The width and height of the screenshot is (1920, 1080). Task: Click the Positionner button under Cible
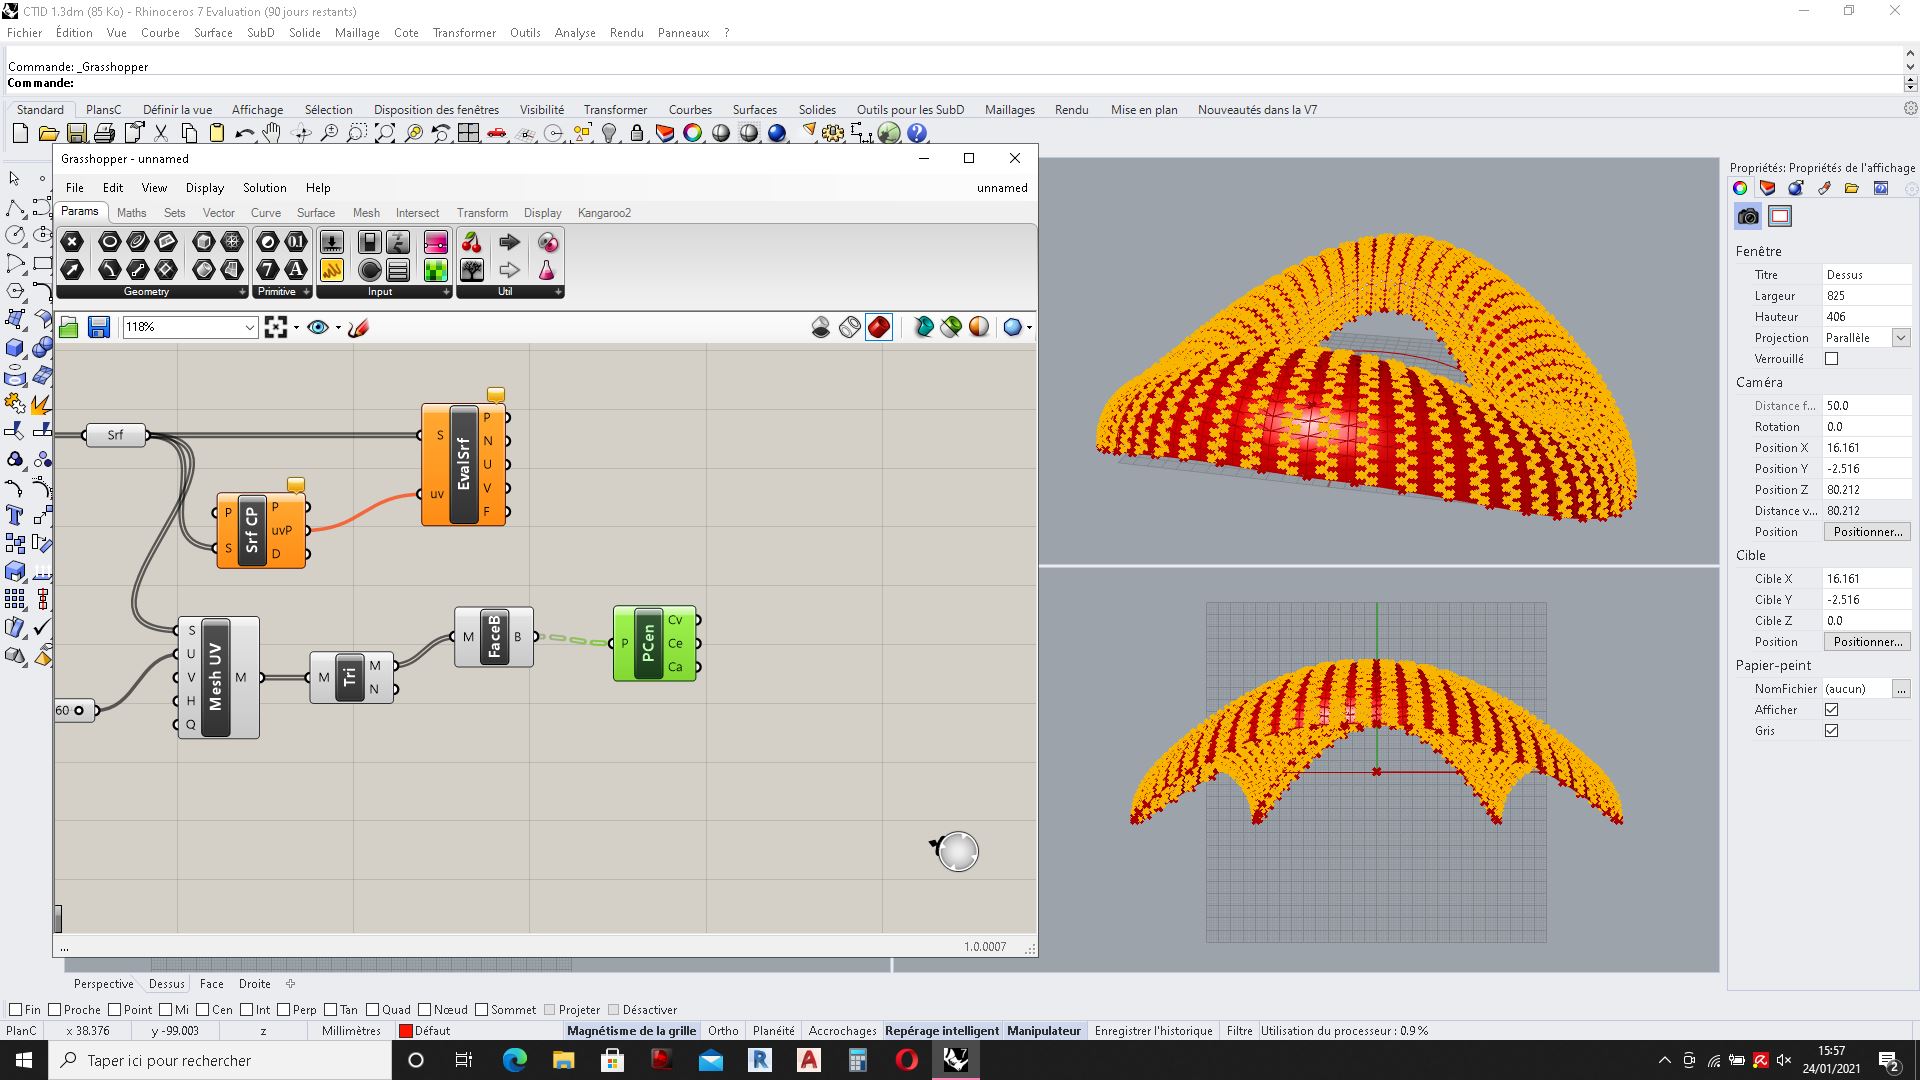[x=1867, y=642]
